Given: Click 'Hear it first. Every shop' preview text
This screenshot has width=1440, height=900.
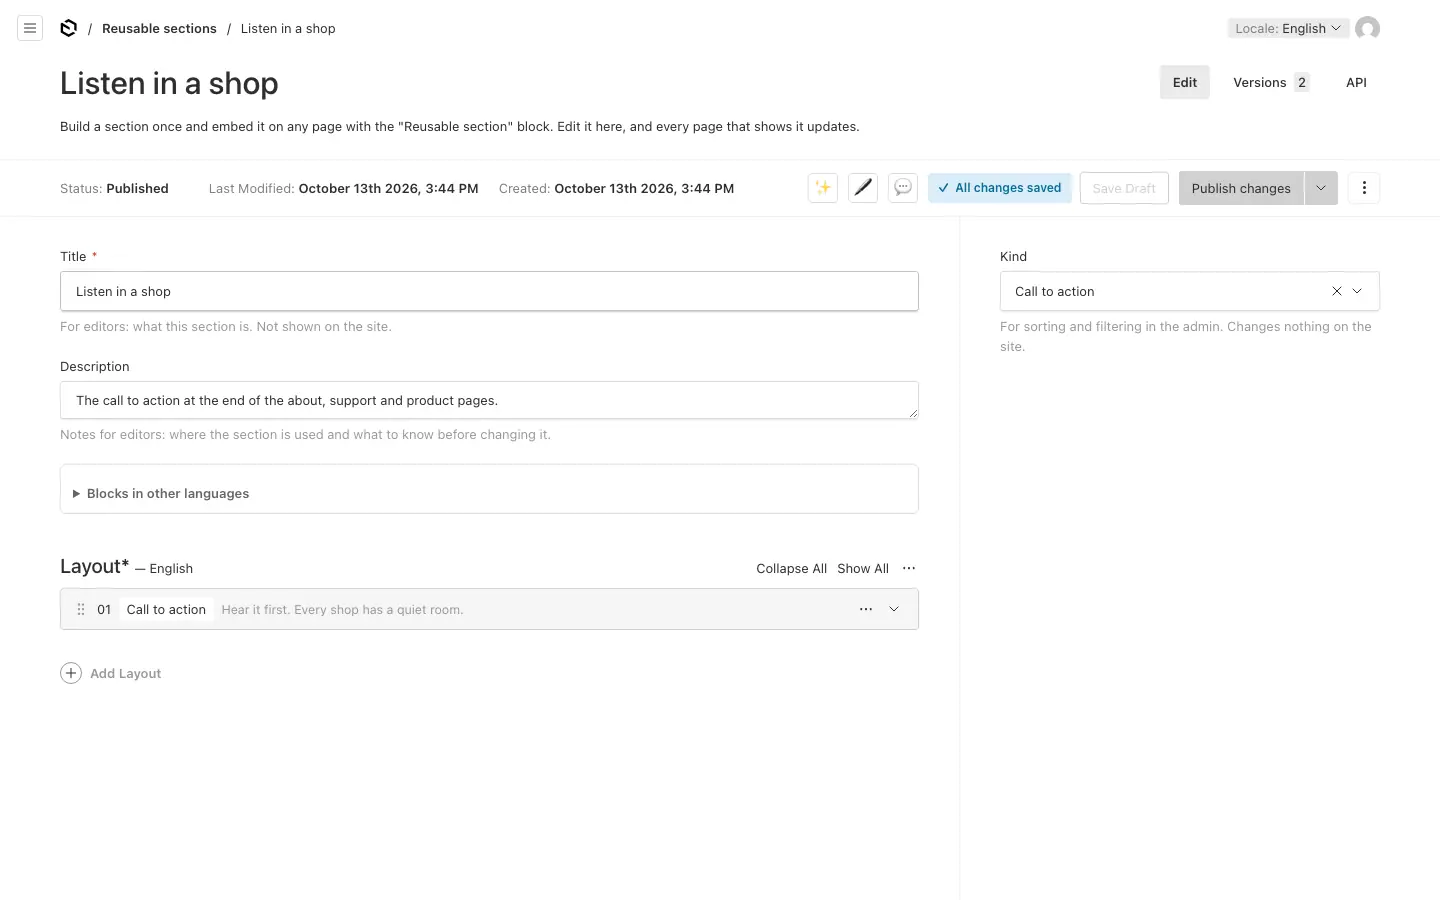Looking at the screenshot, I should 342,609.
